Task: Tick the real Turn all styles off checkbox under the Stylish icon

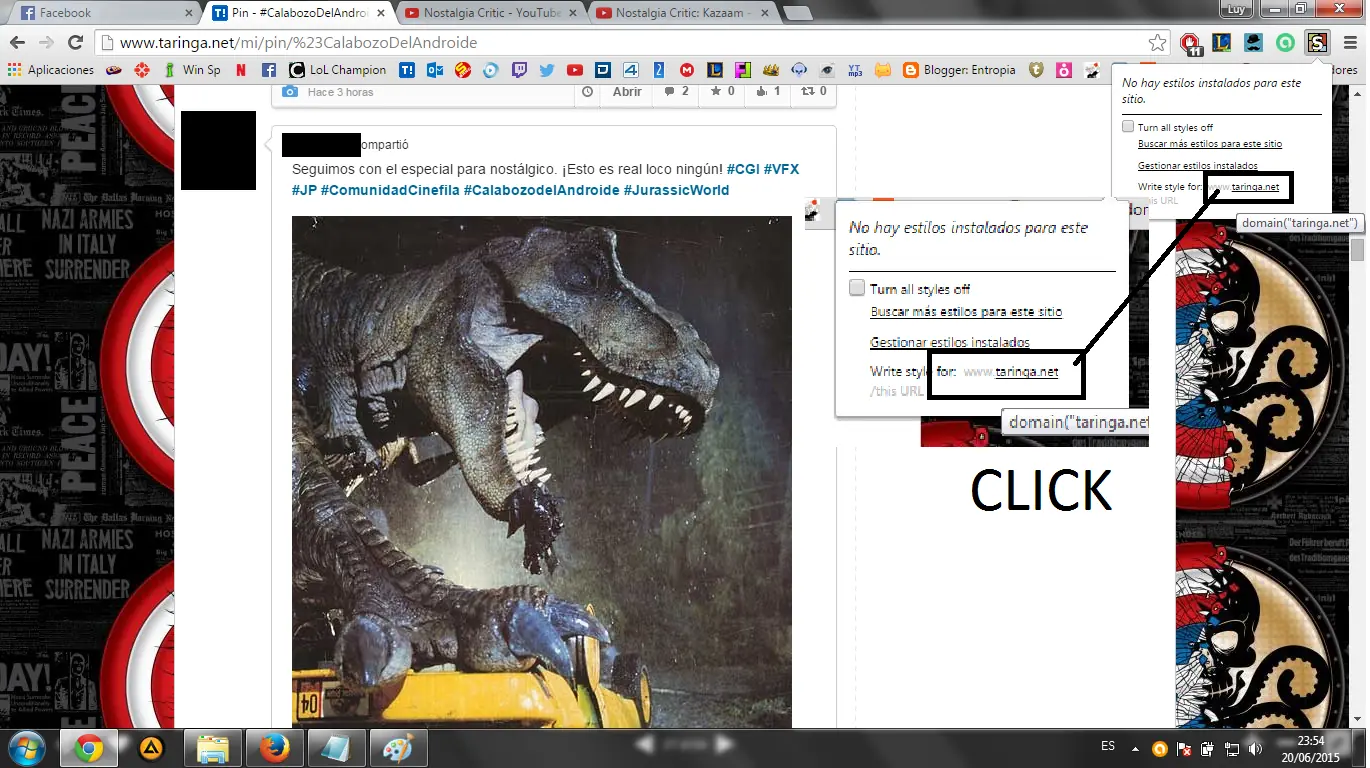Action: [1128, 128]
